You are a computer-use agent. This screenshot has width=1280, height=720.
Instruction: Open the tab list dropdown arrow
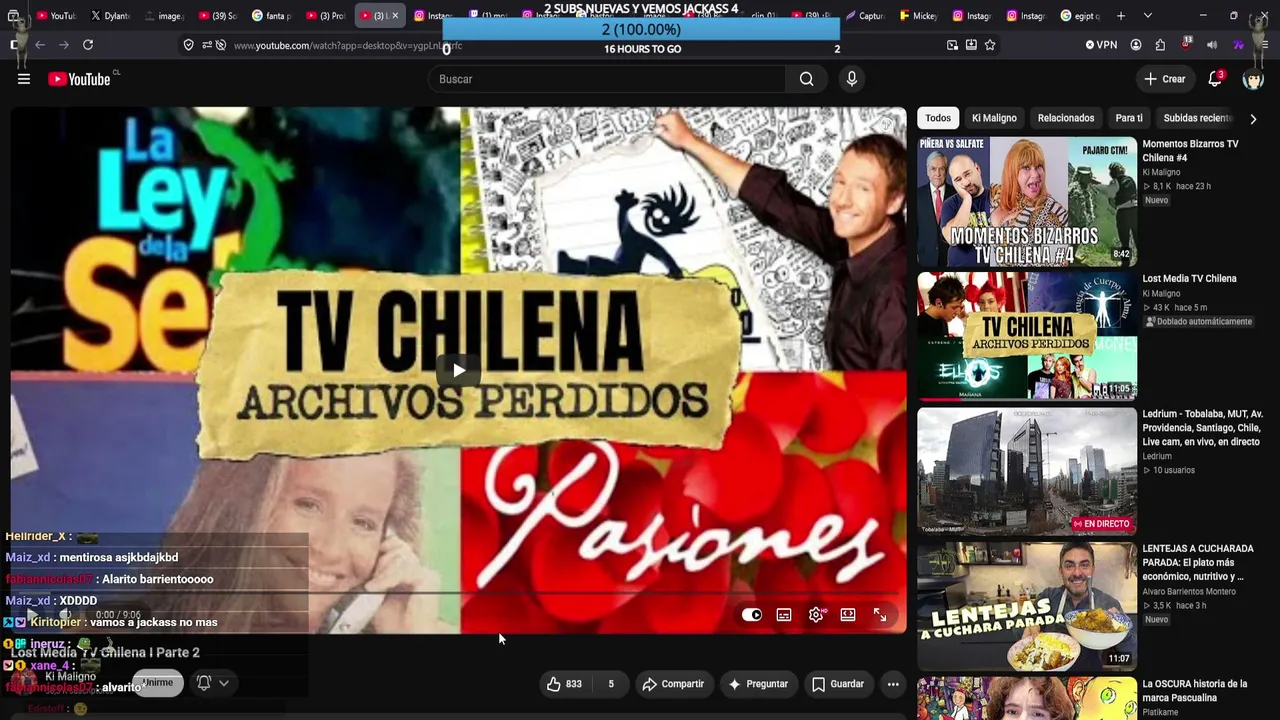(x=1147, y=16)
